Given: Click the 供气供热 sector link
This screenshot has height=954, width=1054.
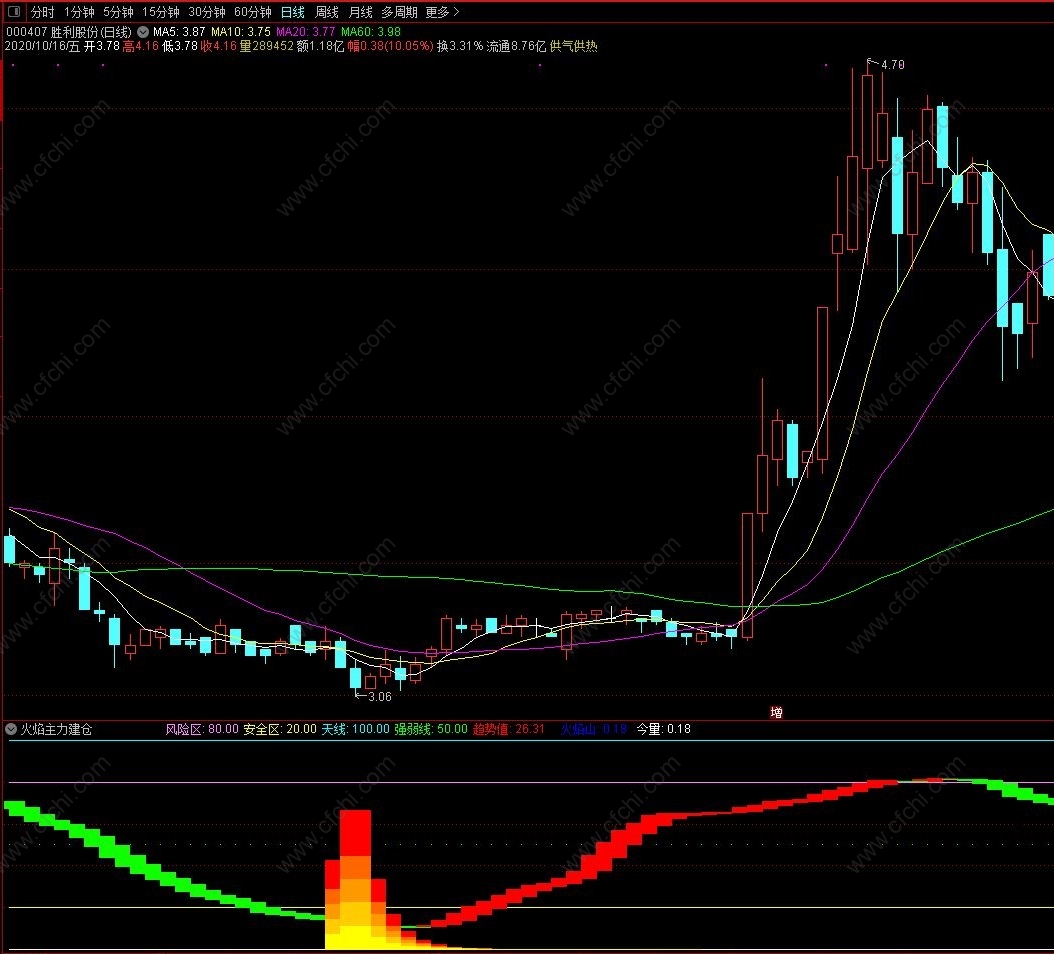Looking at the screenshot, I should (573, 46).
